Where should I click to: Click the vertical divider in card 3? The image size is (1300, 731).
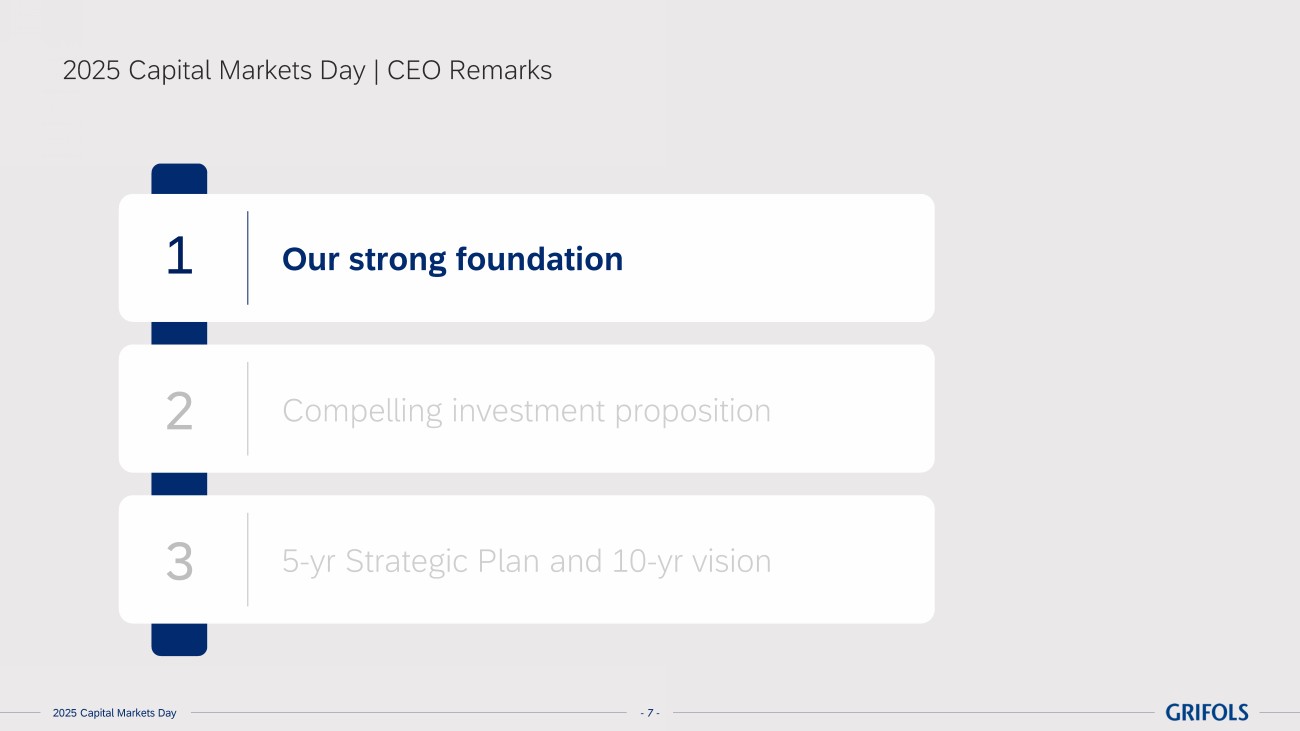(x=247, y=560)
